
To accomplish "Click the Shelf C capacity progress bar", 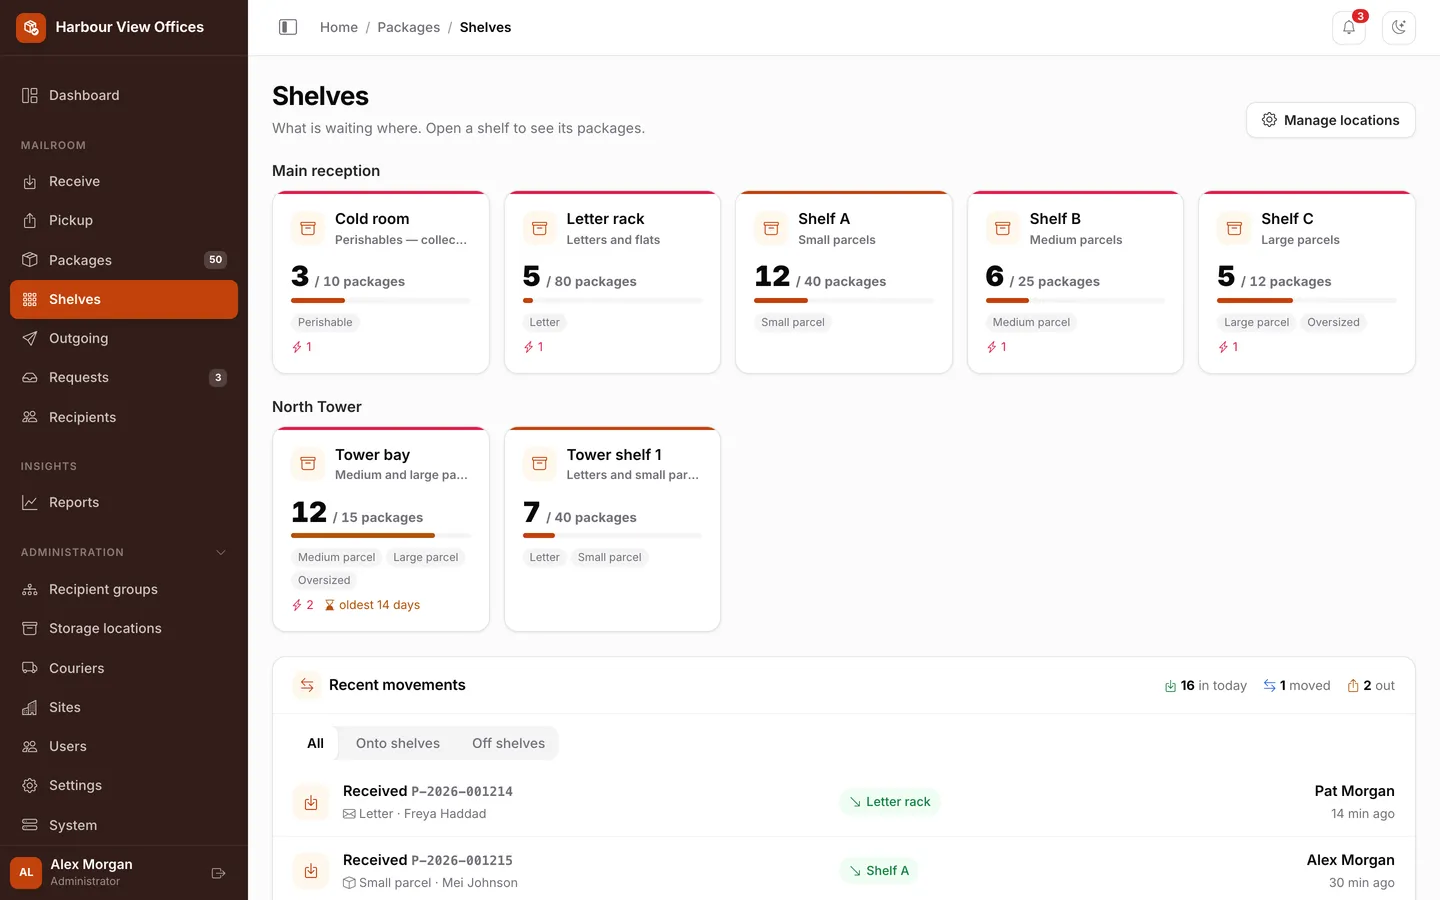I will click(x=1307, y=300).
